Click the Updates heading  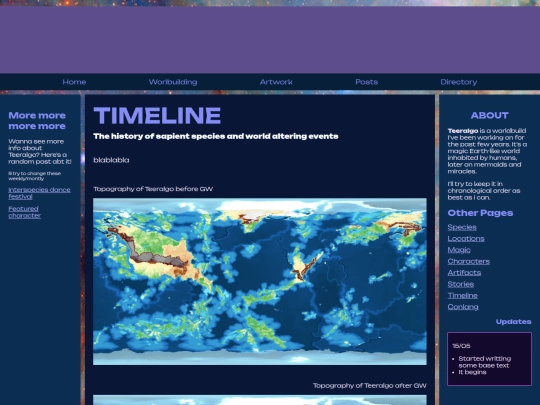pos(513,322)
